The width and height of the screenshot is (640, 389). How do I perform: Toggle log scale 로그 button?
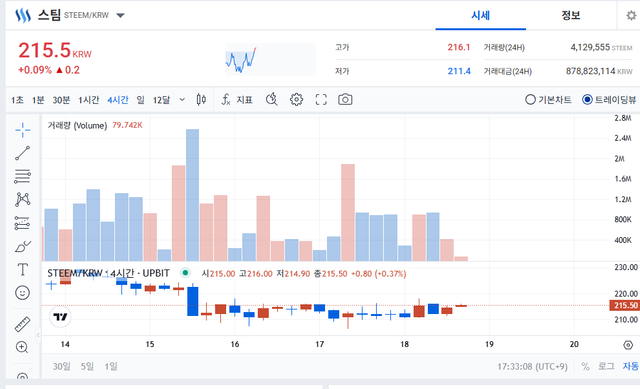click(606, 367)
